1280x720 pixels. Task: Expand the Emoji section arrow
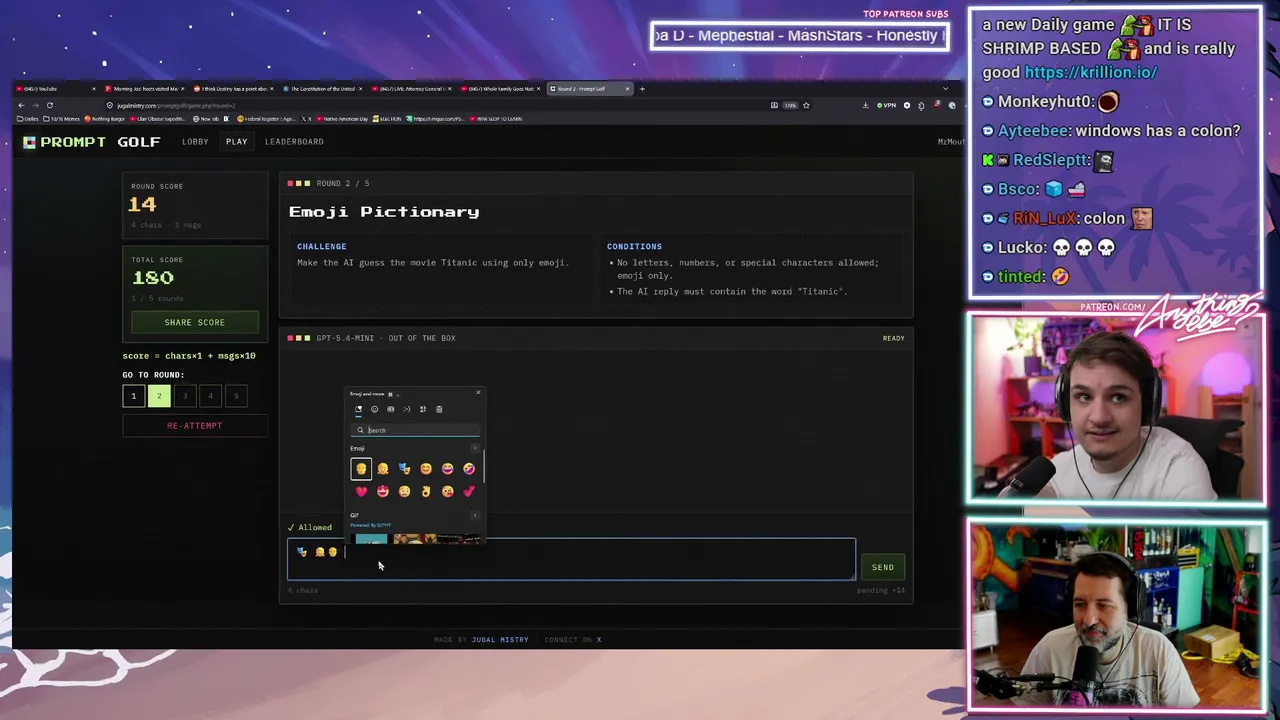tap(475, 448)
